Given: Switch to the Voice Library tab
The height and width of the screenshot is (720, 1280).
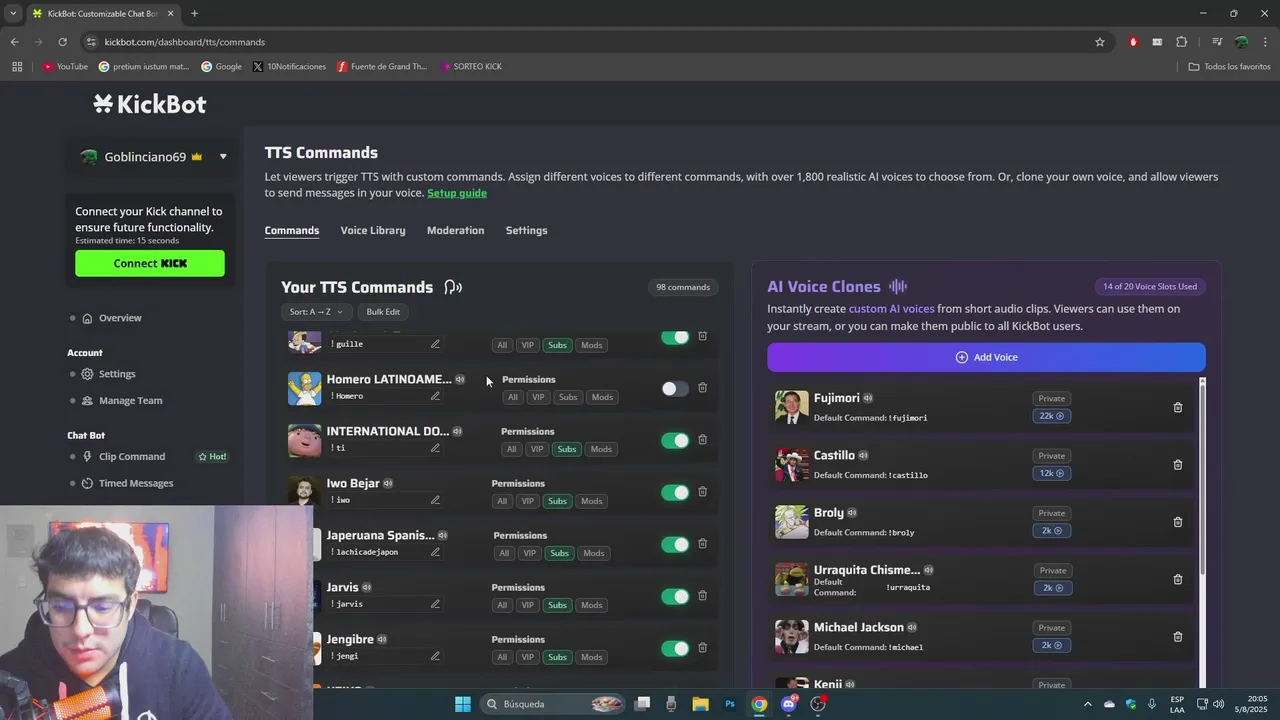Looking at the screenshot, I should 373,230.
